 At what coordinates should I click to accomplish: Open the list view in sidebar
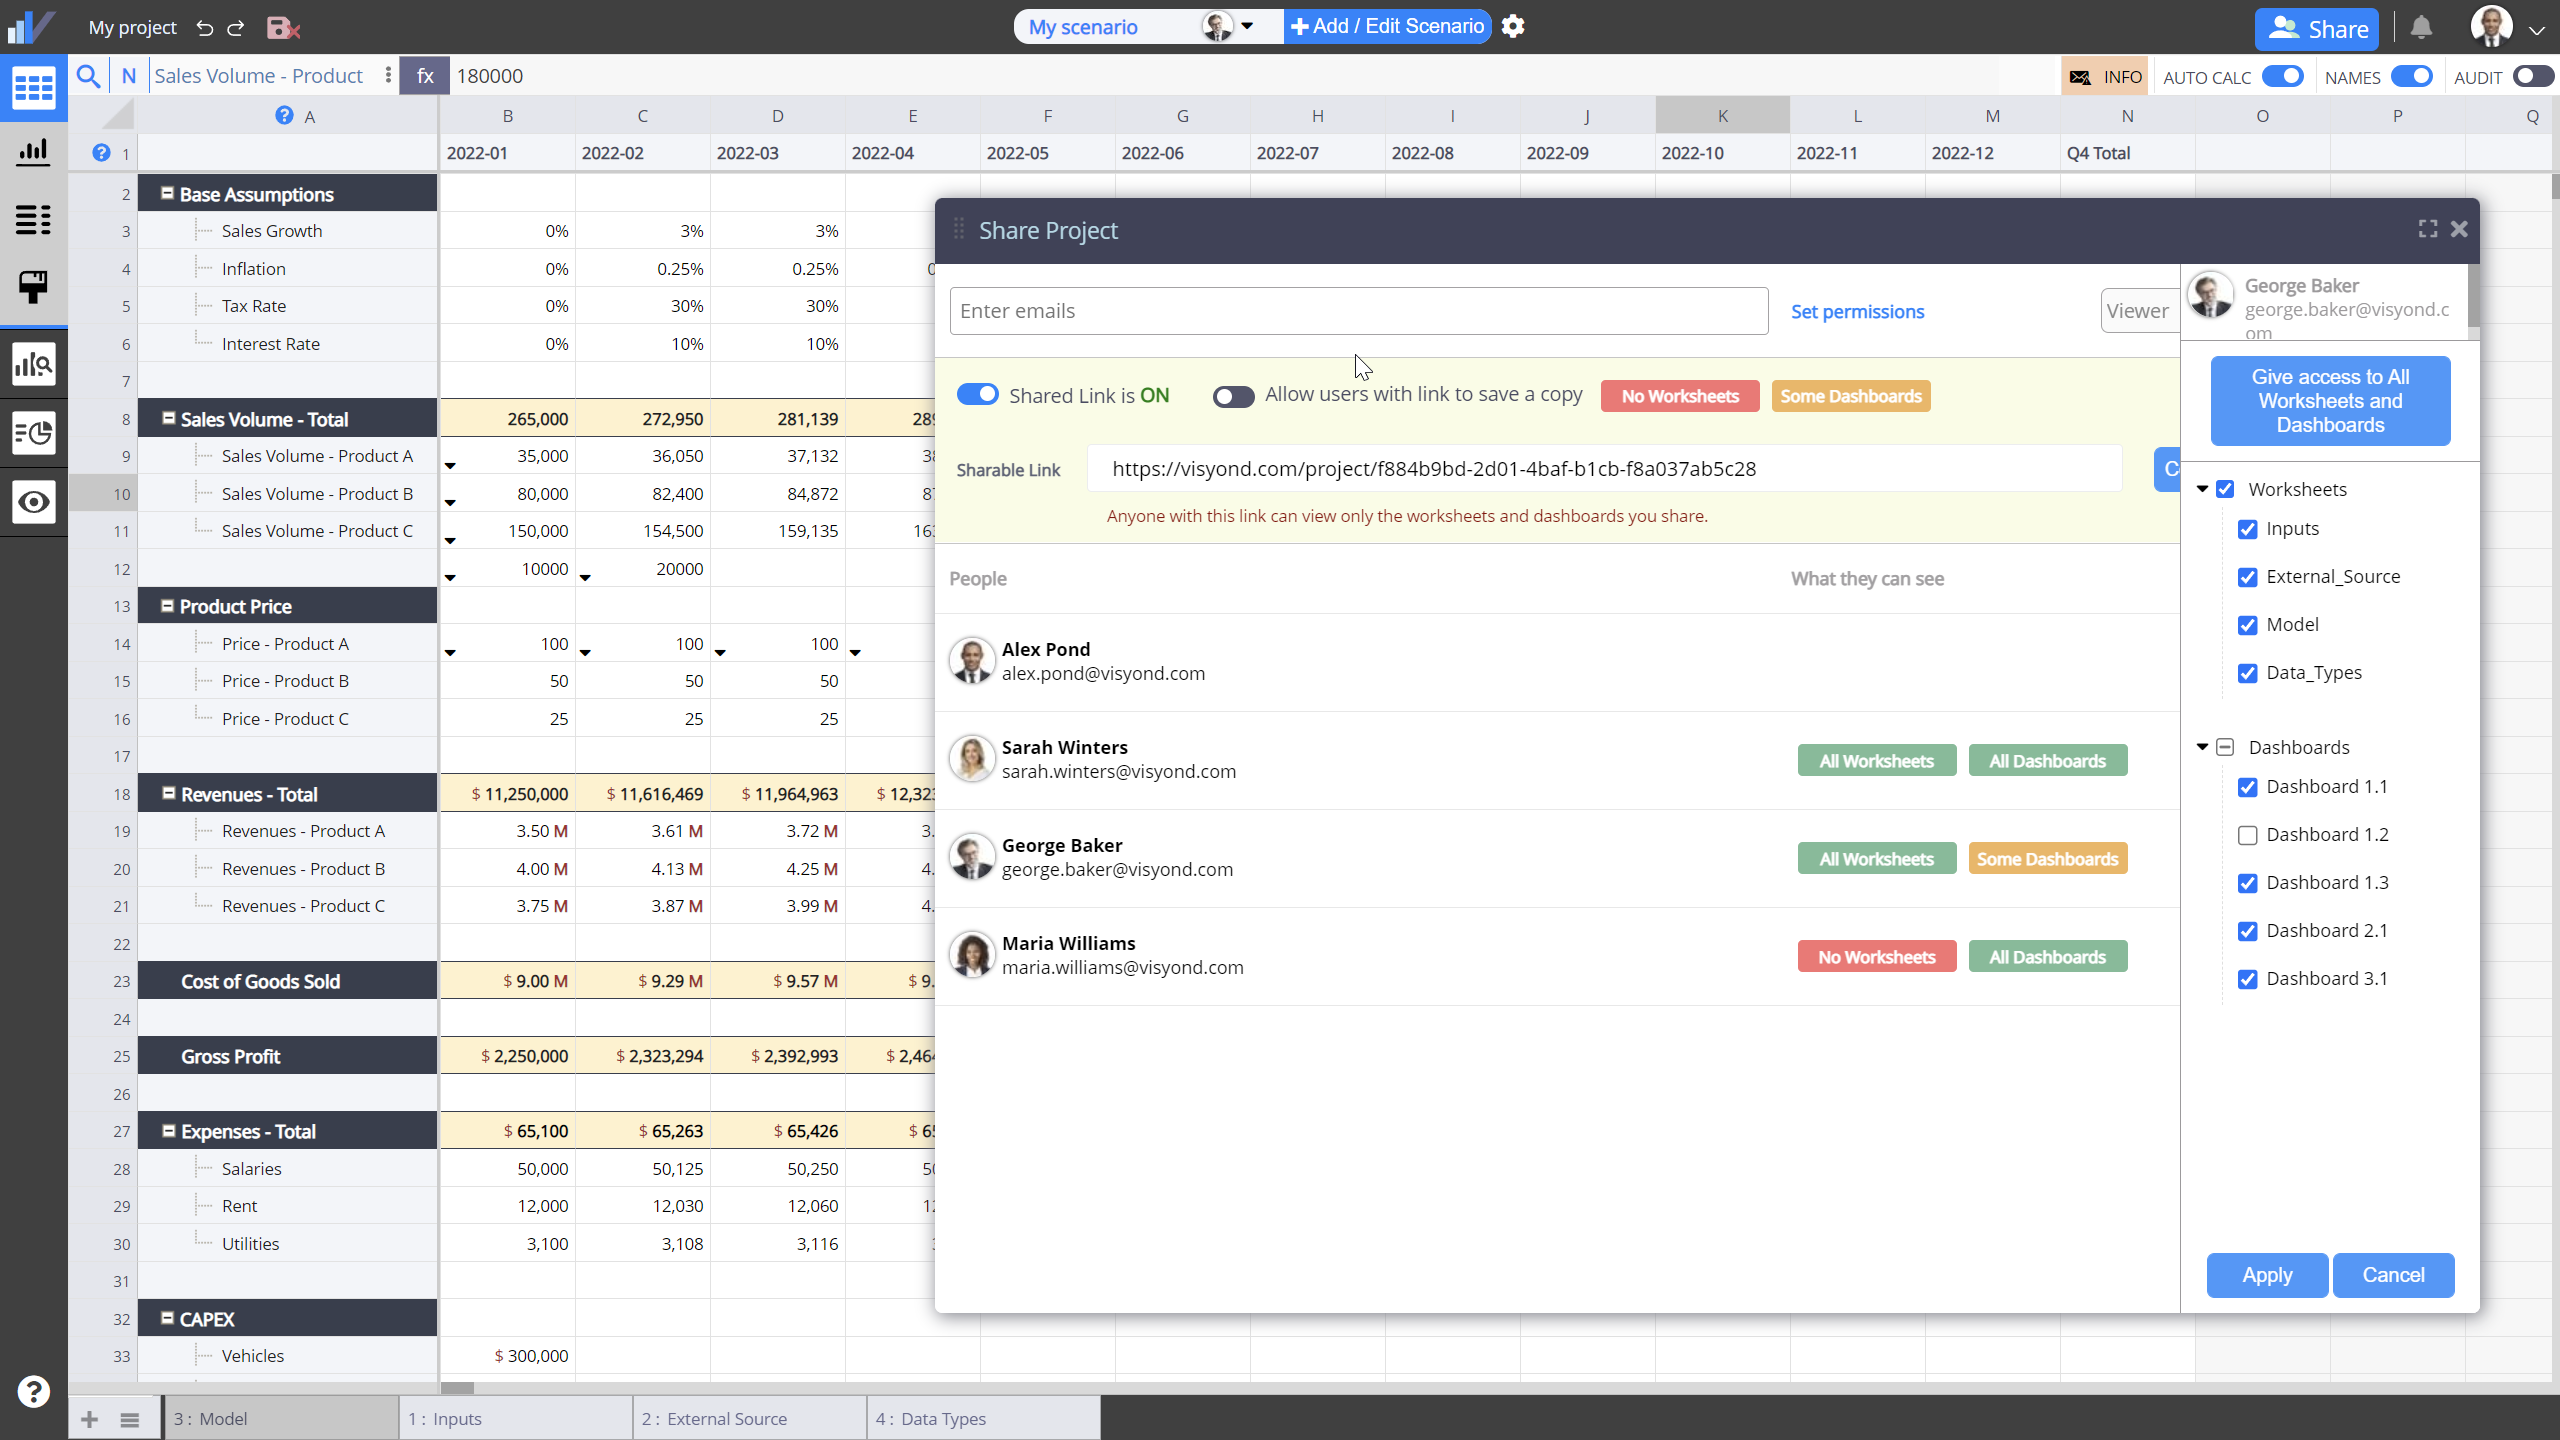coord(34,219)
